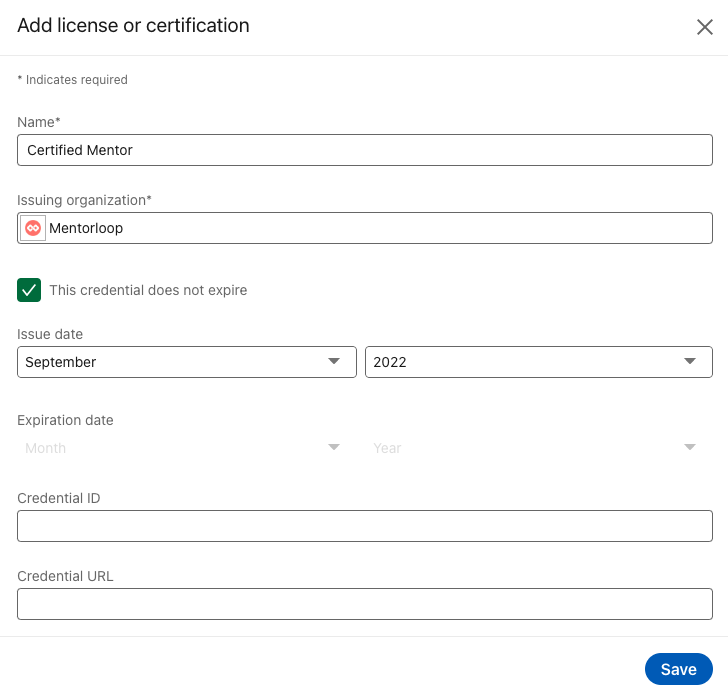Click the arrow on the issue month selector
The height and width of the screenshot is (693, 728).
click(334, 361)
